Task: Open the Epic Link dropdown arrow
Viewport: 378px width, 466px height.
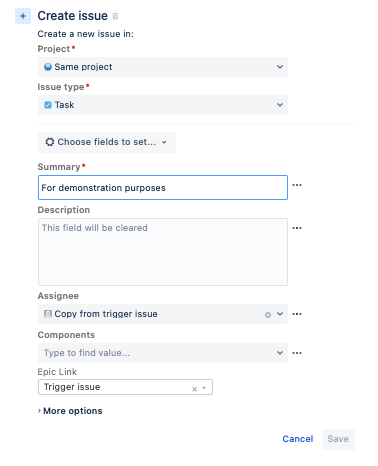Action: (204, 388)
